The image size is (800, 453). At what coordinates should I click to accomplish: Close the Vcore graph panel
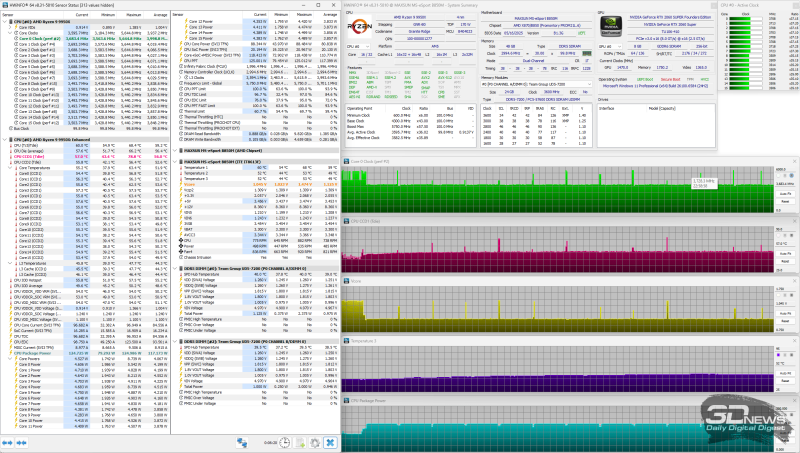point(794,281)
